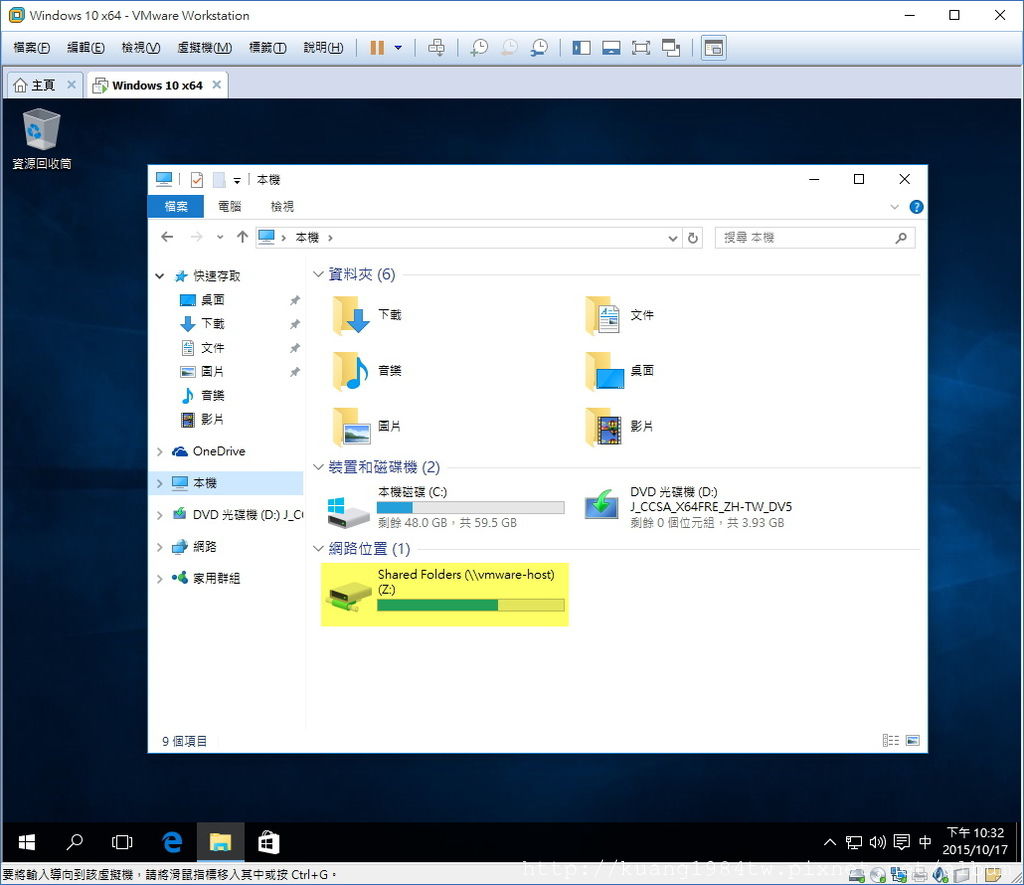
Task: Go up one folder level arrow
Action: click(x=242, y=237)
